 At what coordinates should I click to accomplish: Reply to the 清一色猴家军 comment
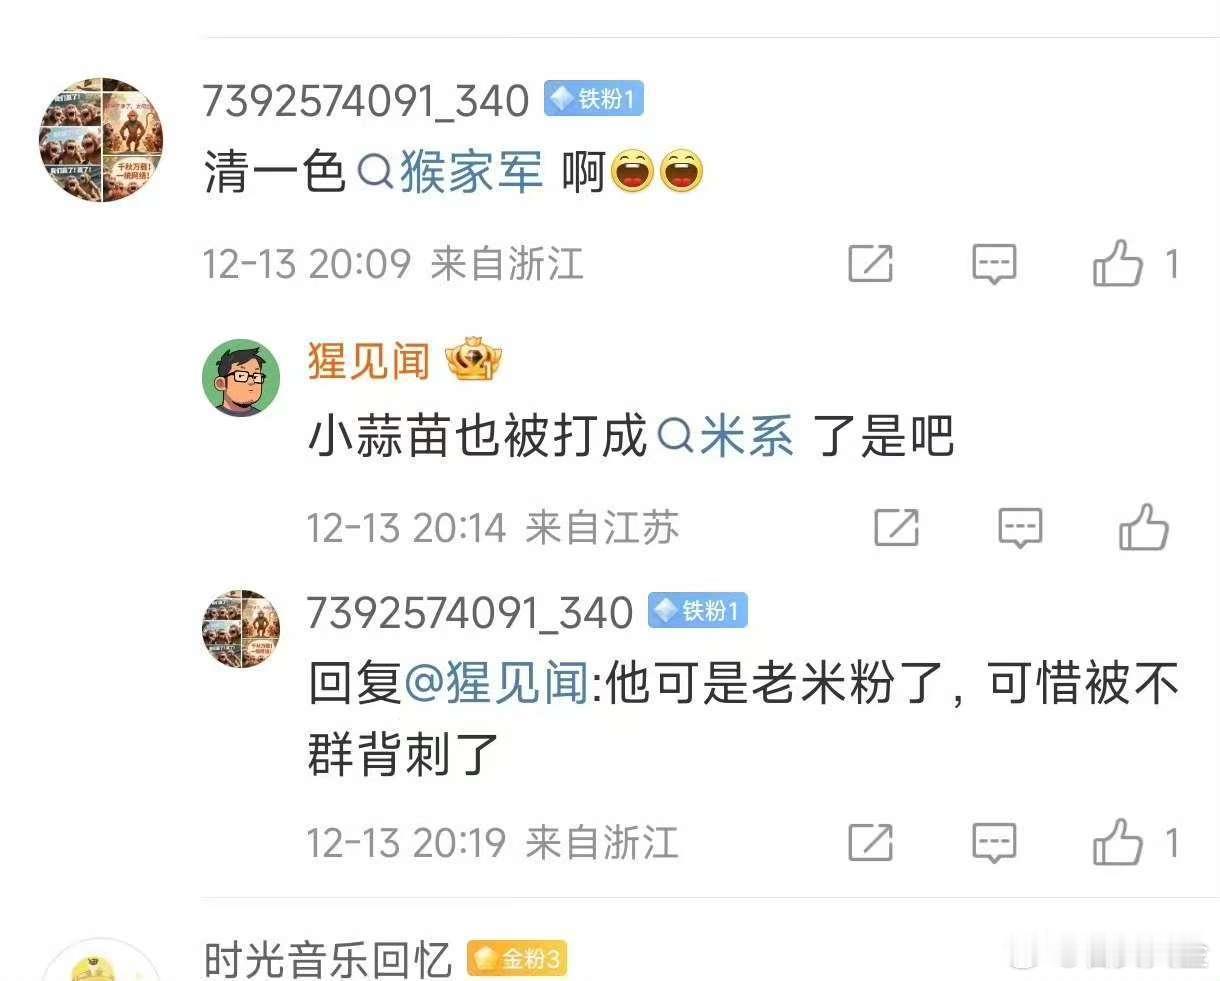(x=994, y=264)
